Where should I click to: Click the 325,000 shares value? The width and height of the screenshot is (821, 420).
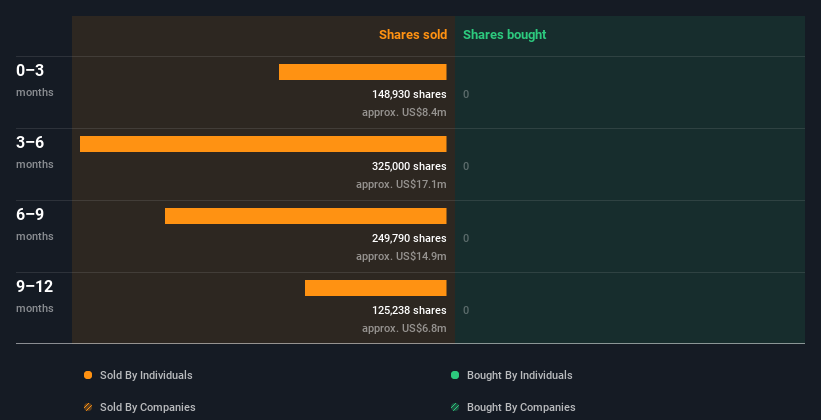(x=409, y=167)
